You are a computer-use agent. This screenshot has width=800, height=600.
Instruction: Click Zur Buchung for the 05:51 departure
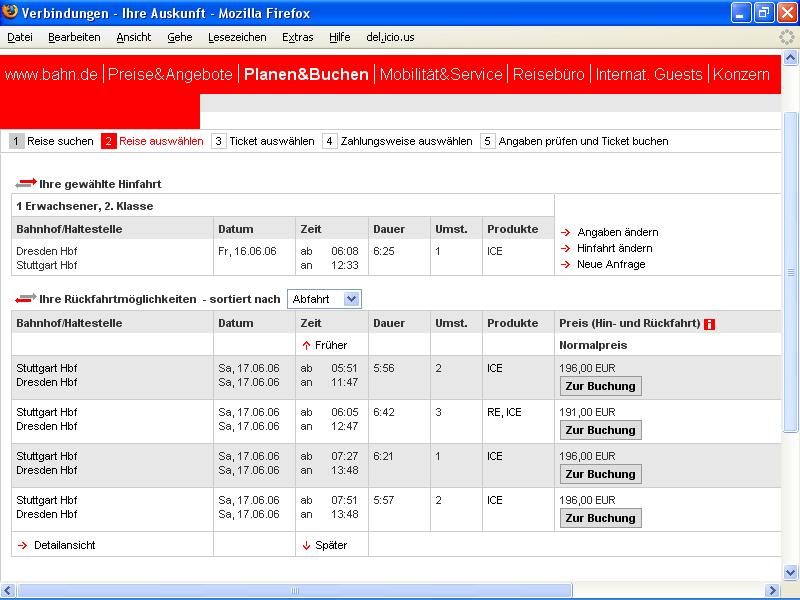601,386
